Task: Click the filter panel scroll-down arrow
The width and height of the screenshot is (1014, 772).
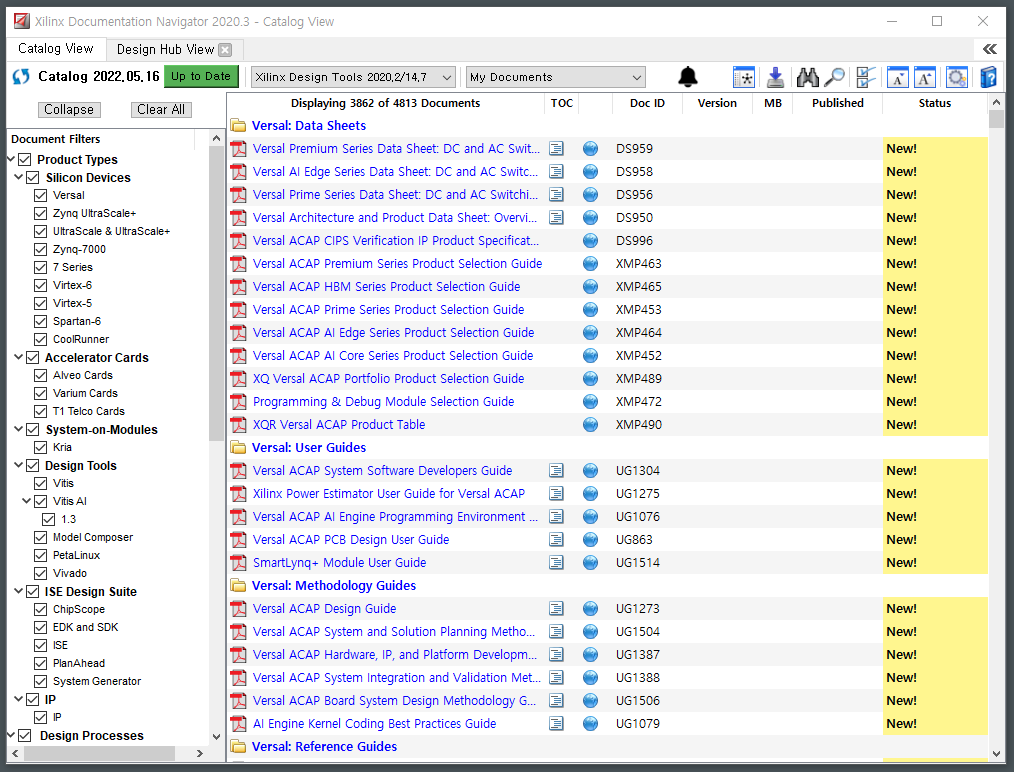Action: (216, 736)
